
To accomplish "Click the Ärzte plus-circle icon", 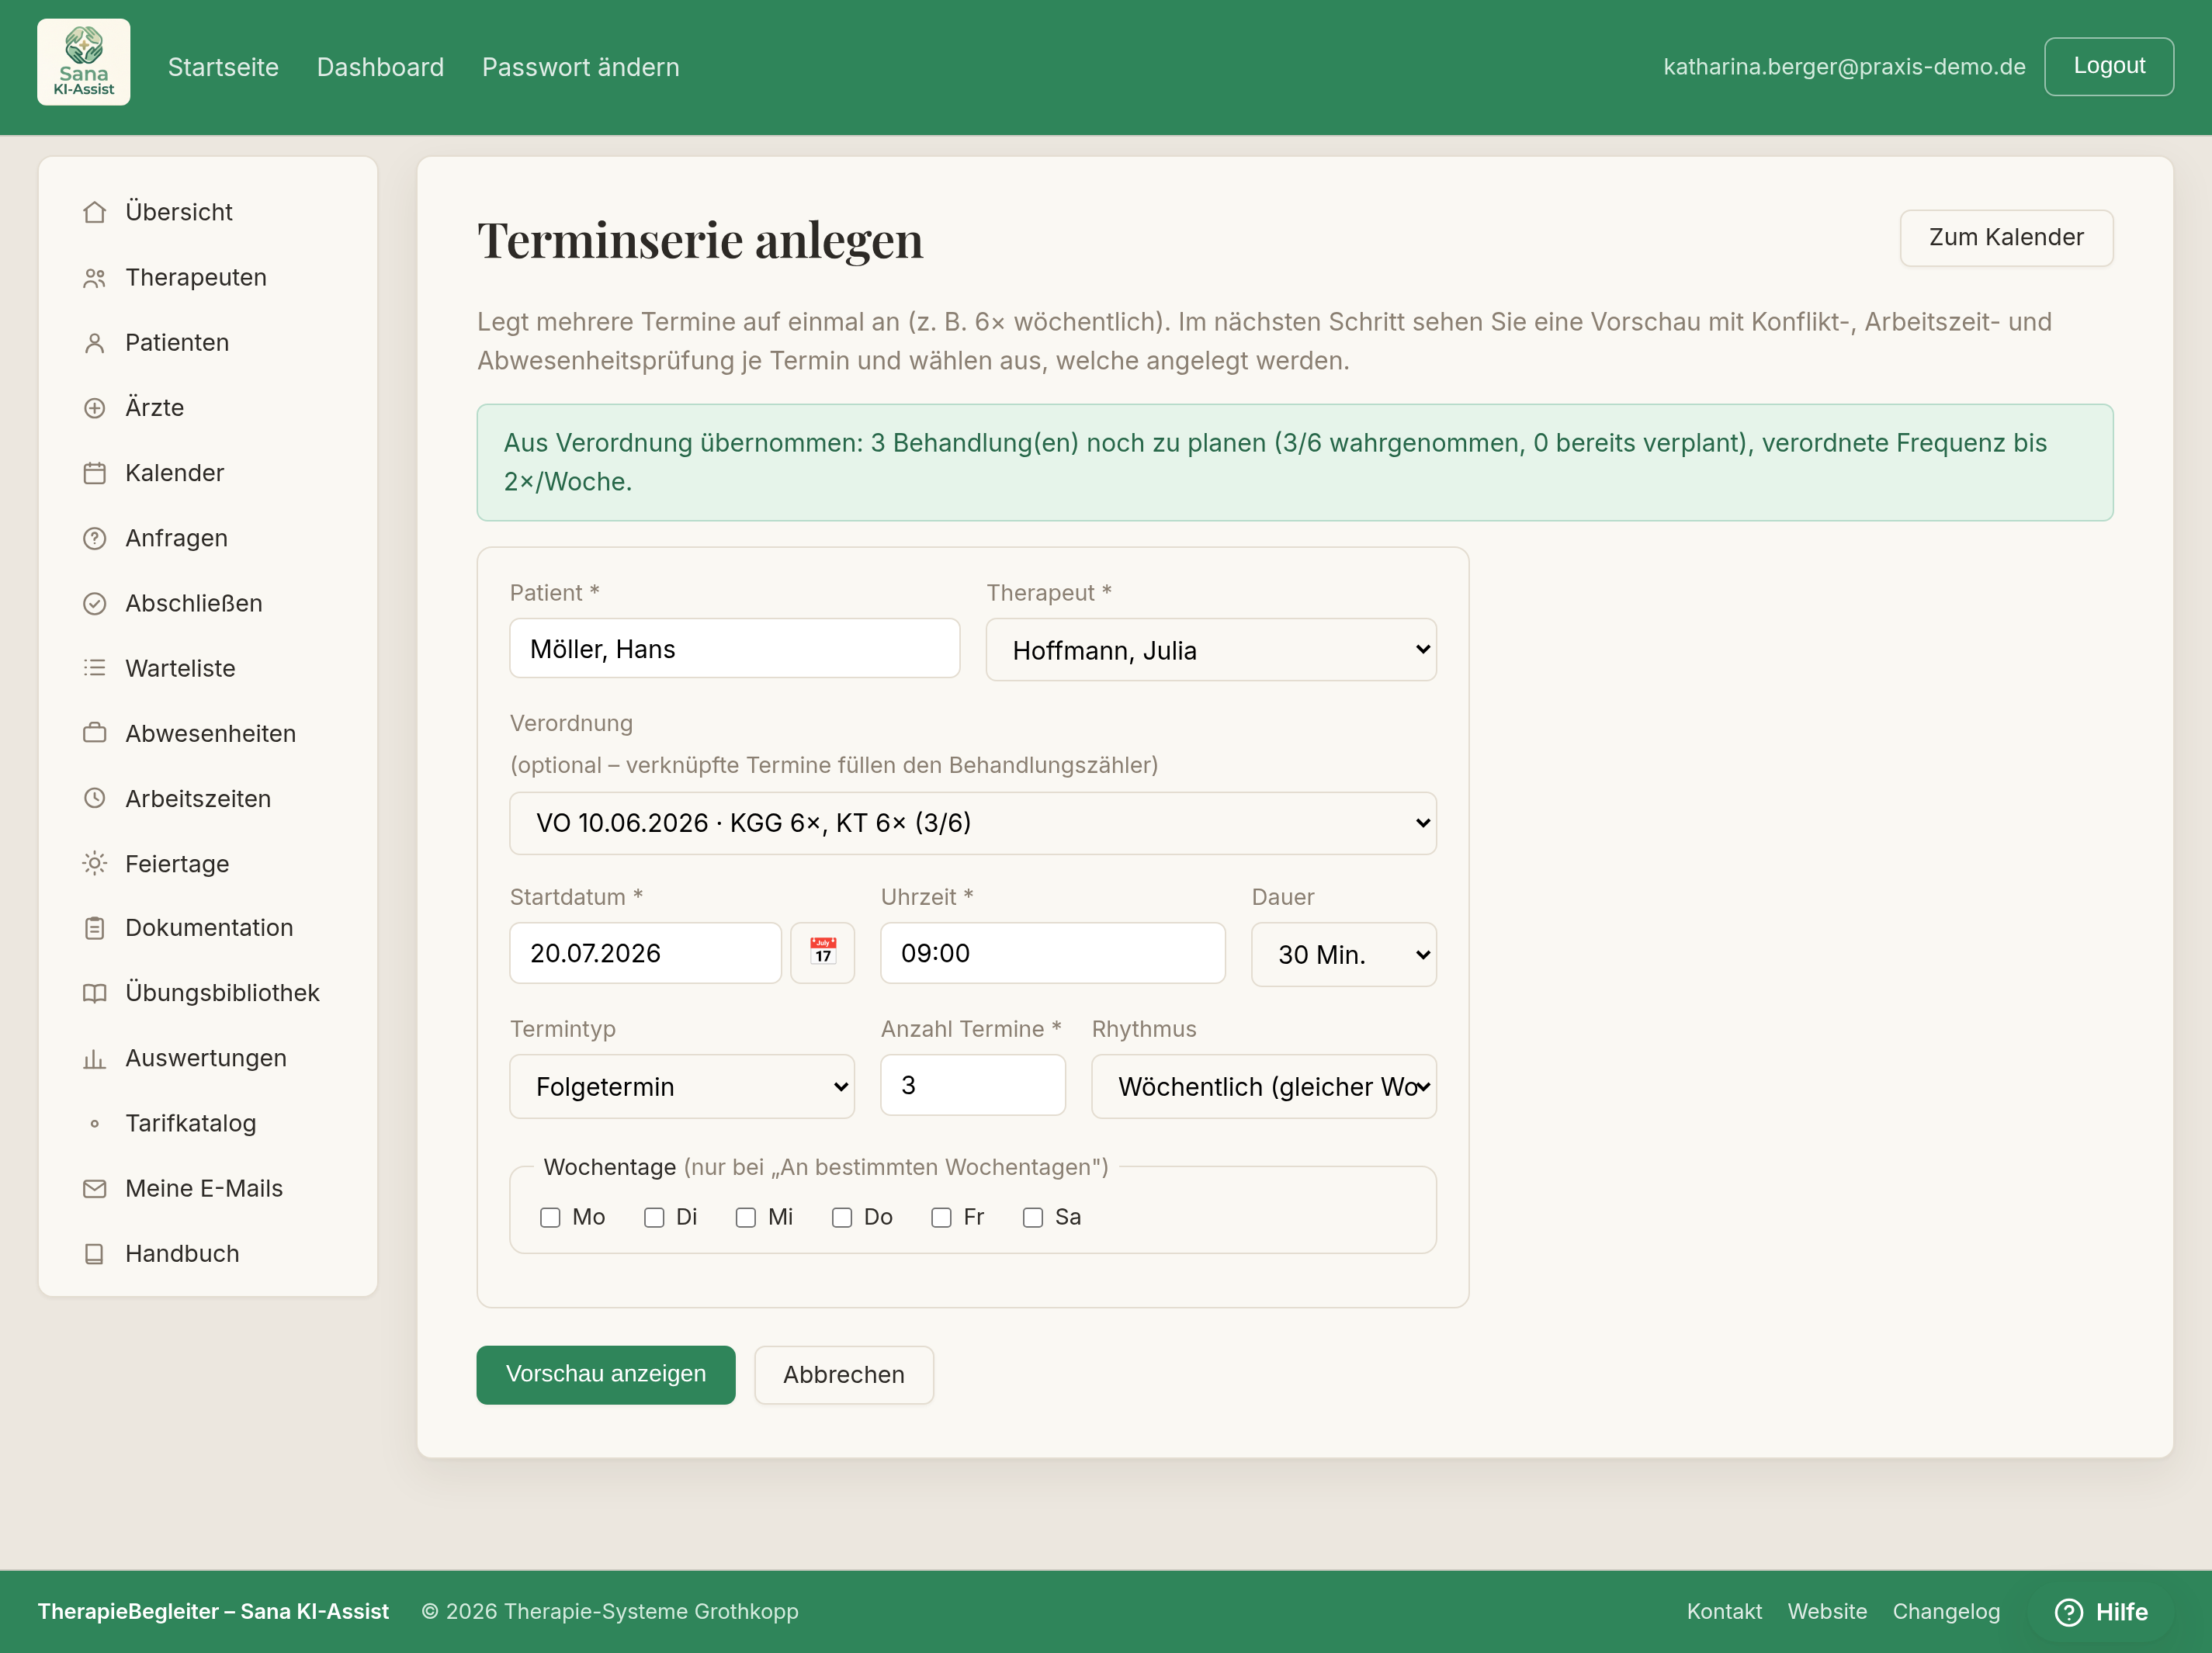I will 94,408.
